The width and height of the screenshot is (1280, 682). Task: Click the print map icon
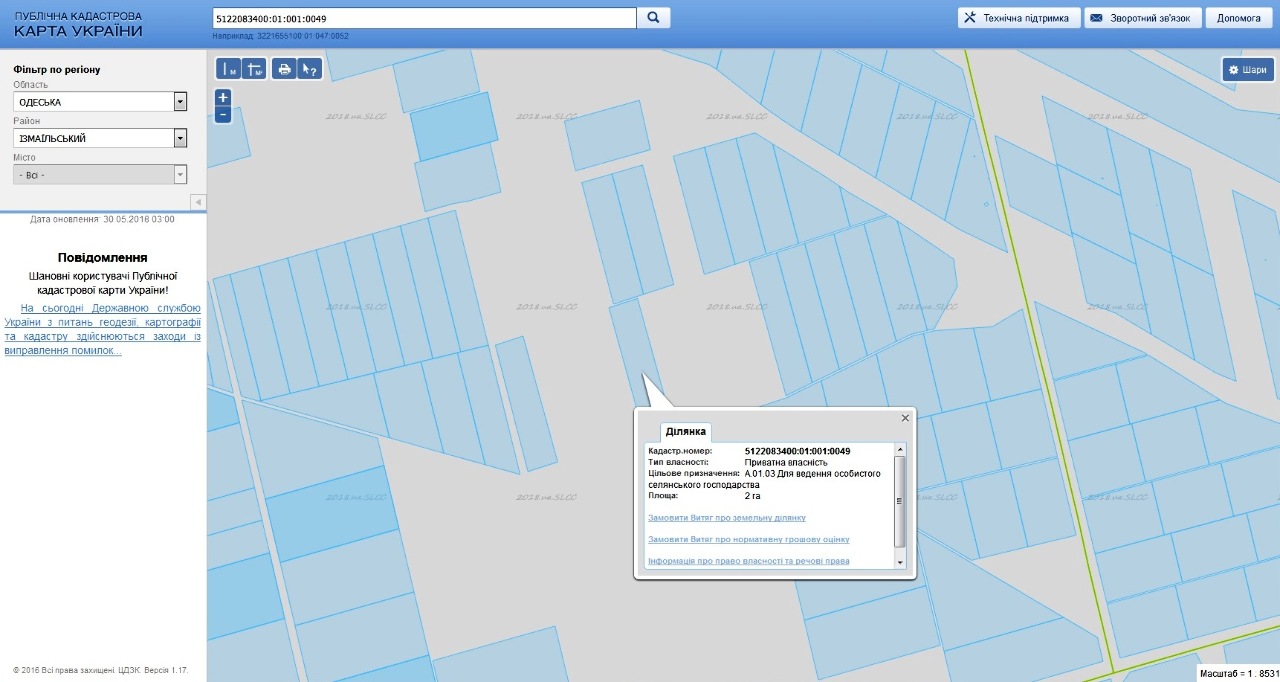(284, 69)
